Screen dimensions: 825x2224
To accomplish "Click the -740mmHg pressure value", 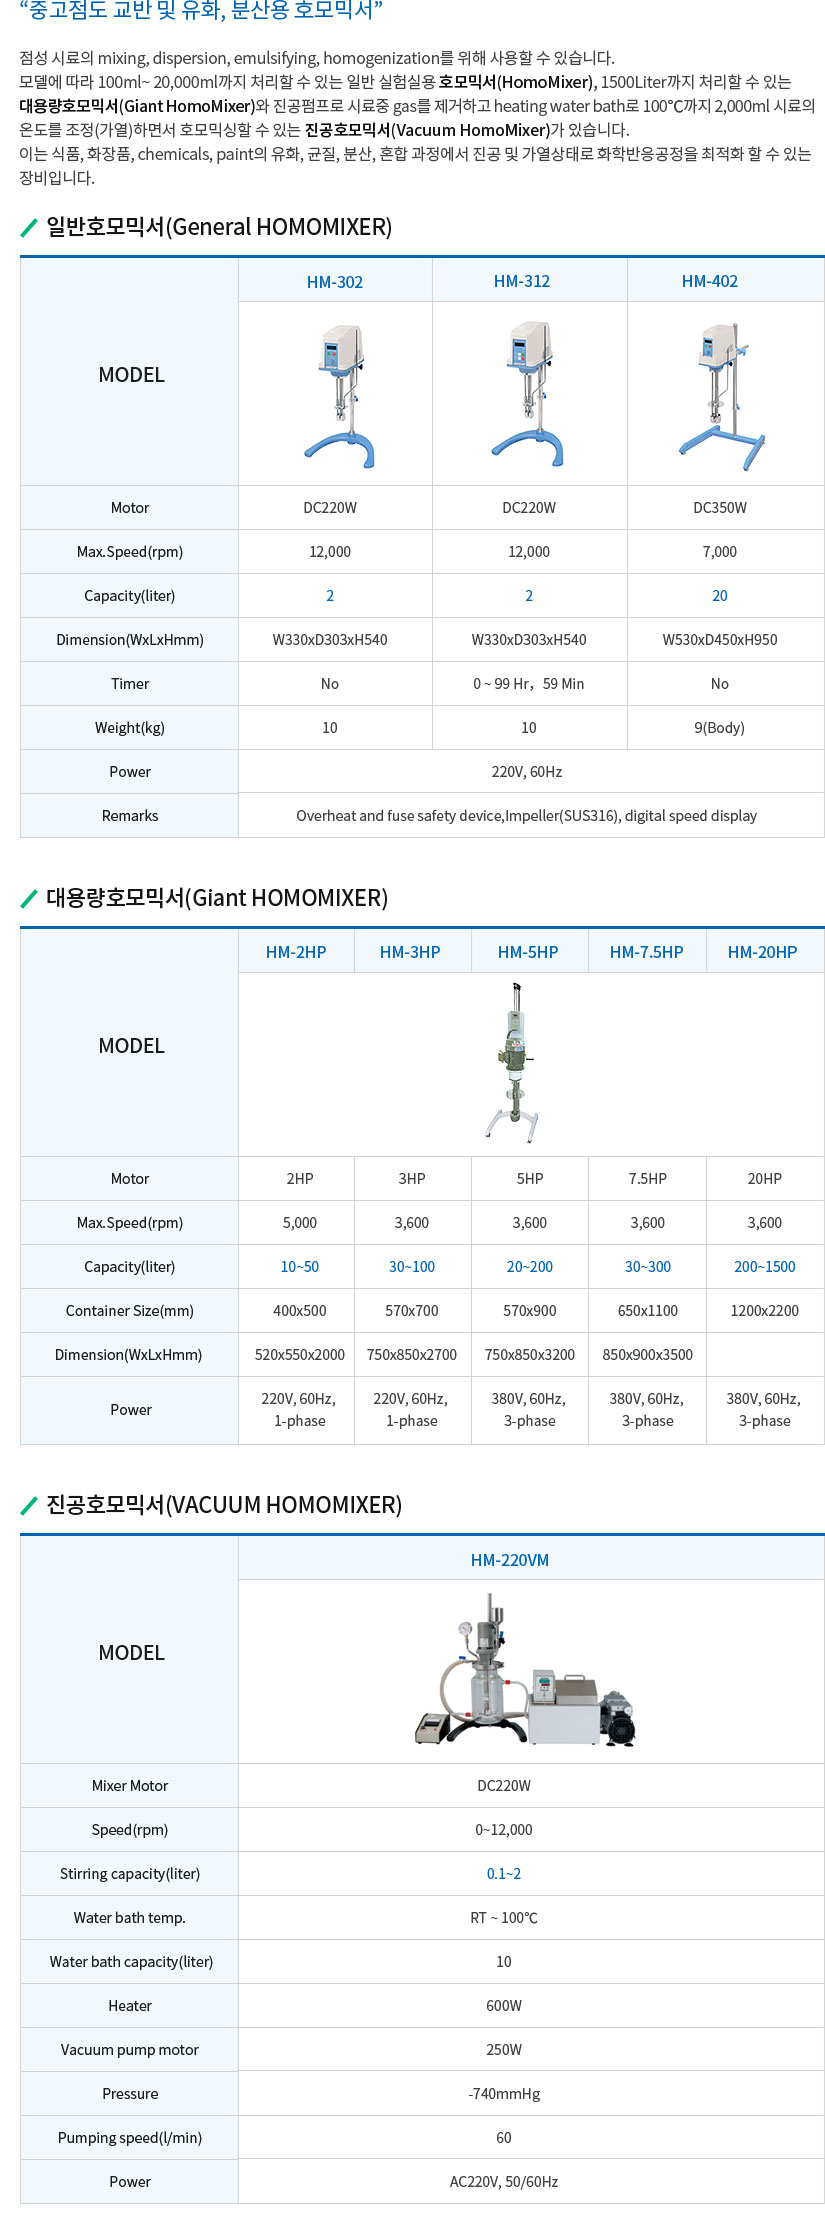I will 504,2094.
